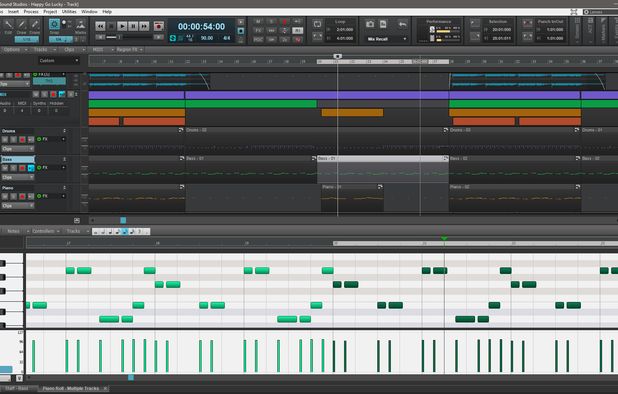Open the Insert menu
This screenshot has height=394, width=618.
click(x=13, y=12)
